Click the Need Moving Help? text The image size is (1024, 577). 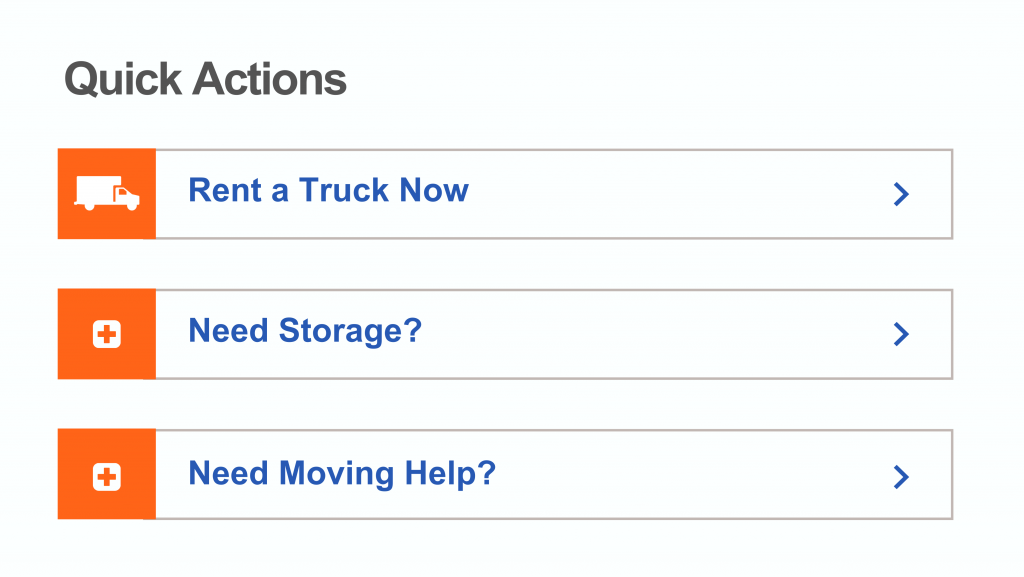[342, 474]
